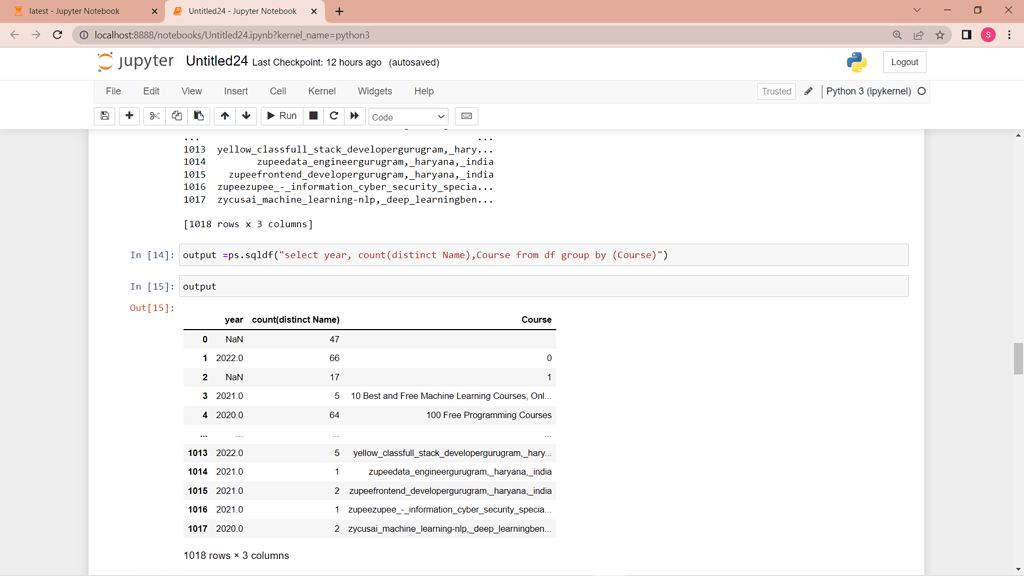Image resolution: width=1024 pixels, height=576 pixels.
Task: Save the notebook using the save icon
Action: click(x=104, y=115)
